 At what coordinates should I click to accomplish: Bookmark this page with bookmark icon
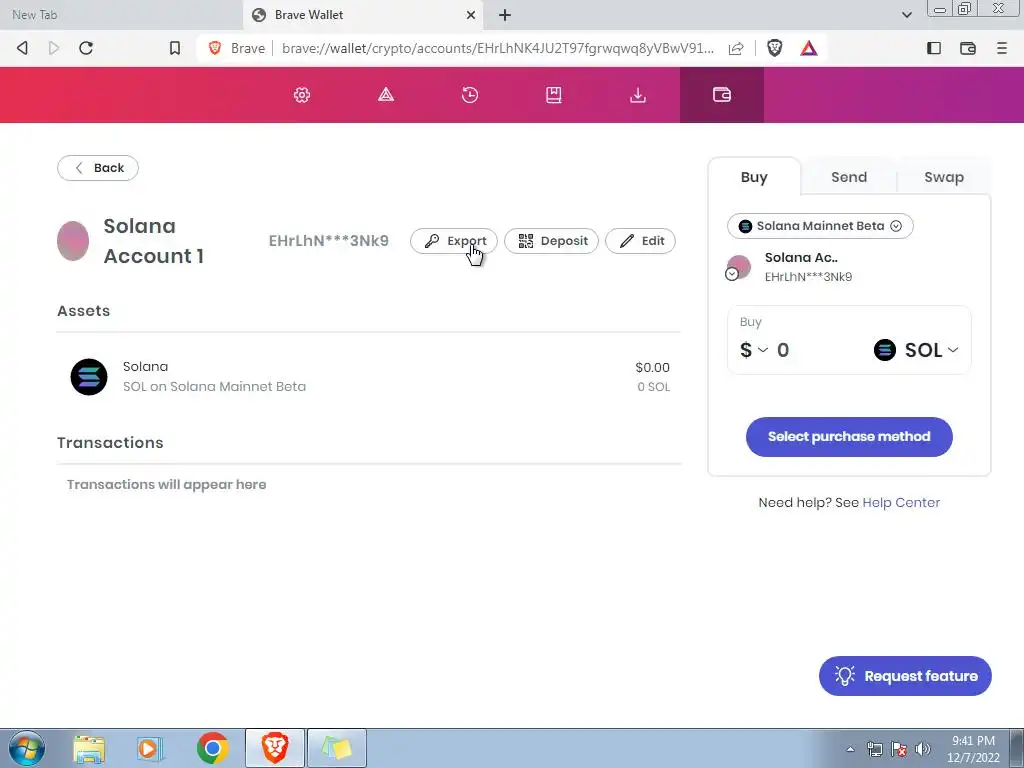pyautogui.click(x=174, y=48)
